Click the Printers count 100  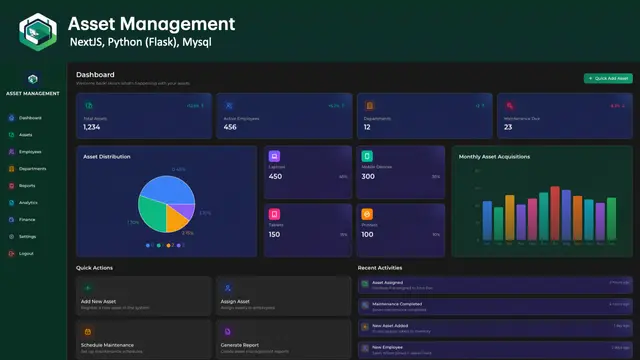(x=367, y=235)
